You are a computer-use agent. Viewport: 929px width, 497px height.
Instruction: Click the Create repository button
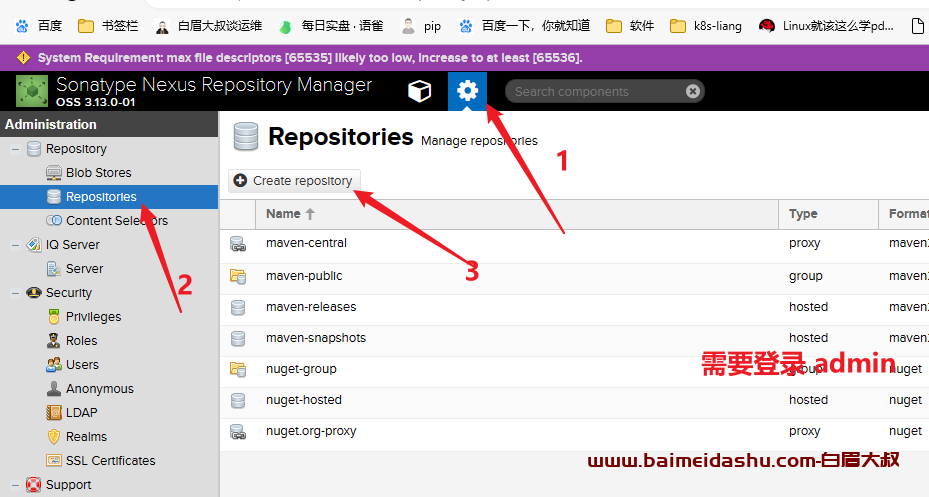pyautogui.click(x=294, y=181)
